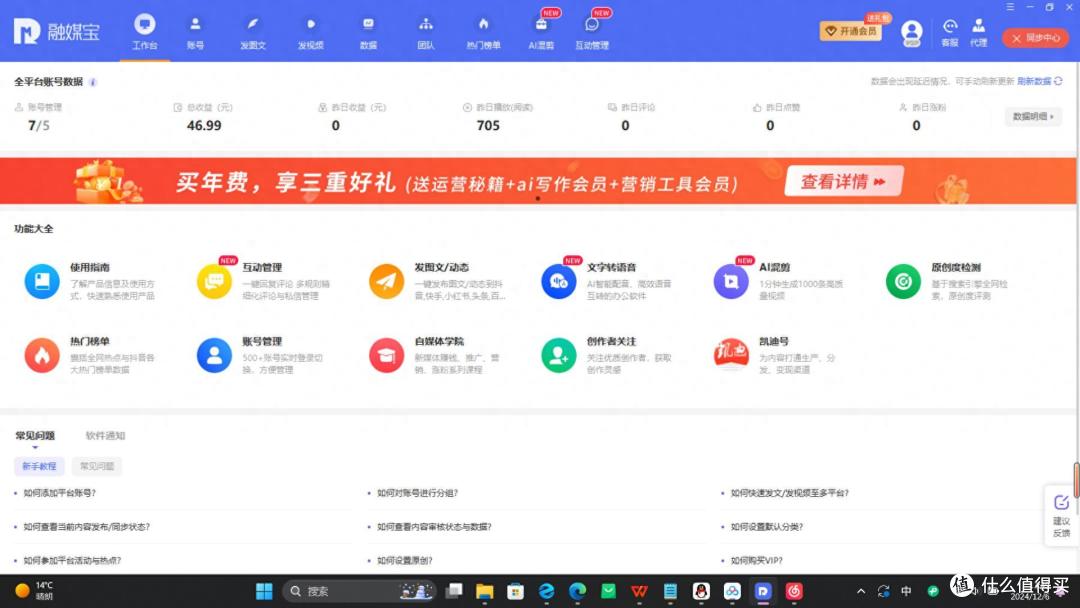The width and height of the screenshot is (1080, 608).
Task: Click the 融媒宝 logo
Action: [x=56, y=31]
